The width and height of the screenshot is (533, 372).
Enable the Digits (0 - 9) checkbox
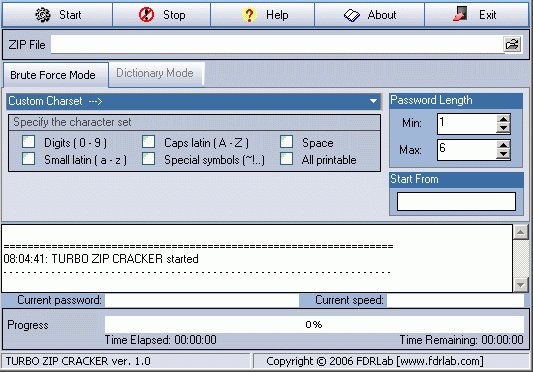coord(29,142)
